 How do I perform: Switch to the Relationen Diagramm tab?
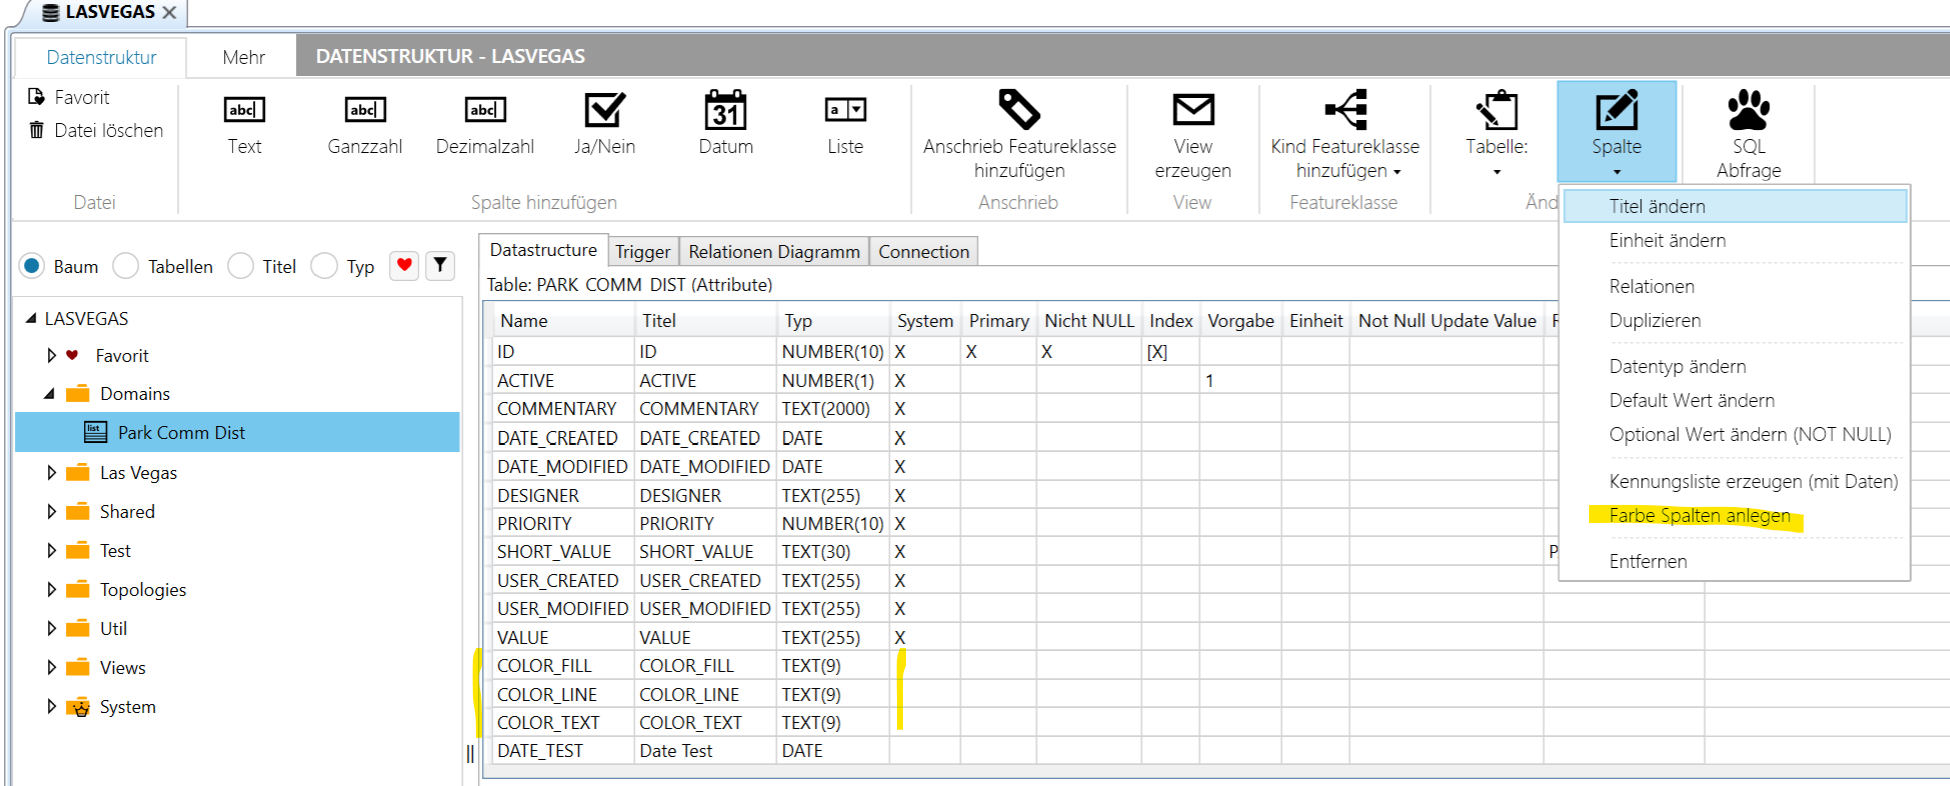(773, 252)
